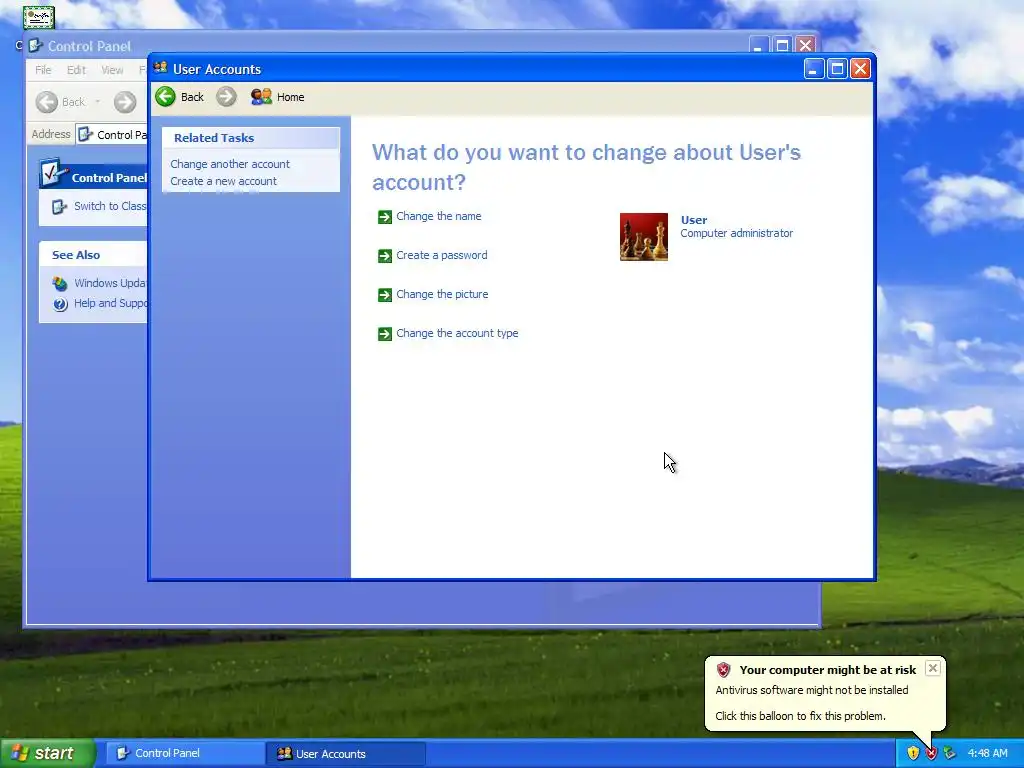Click the Switch to Classic View icon
This screenshot has width=1024, height=768.
pos(59,207)
